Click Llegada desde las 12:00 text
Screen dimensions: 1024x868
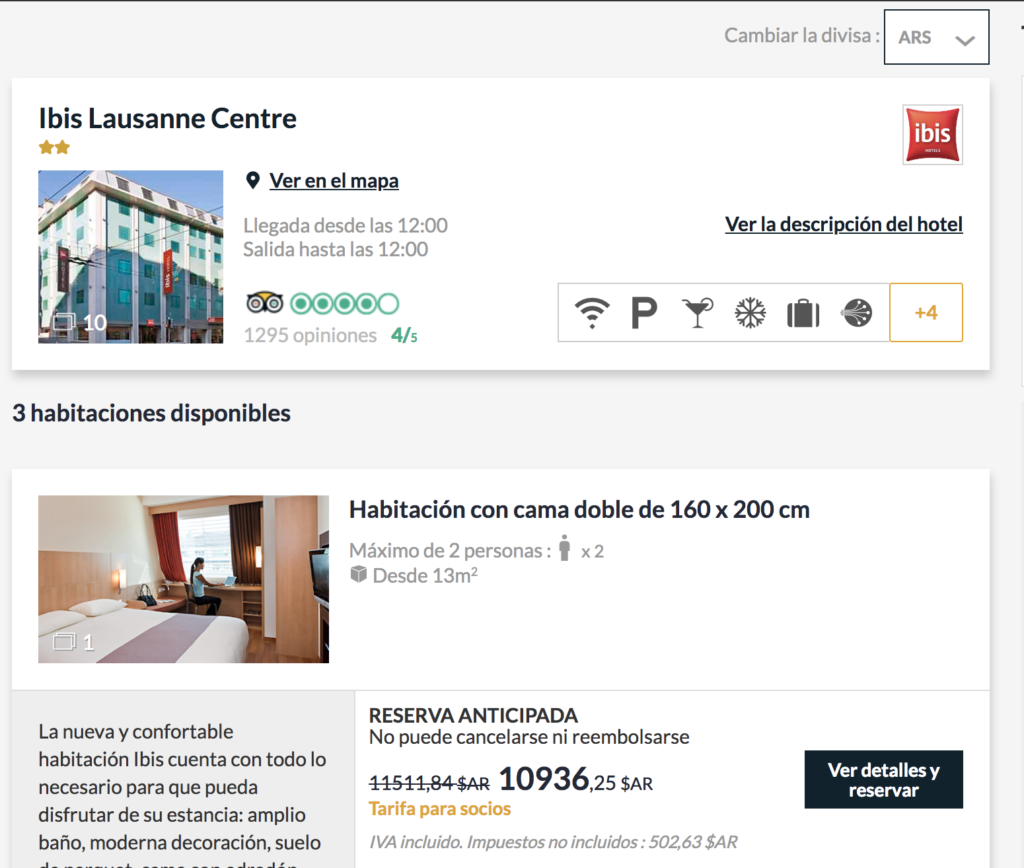click(345, 225)
